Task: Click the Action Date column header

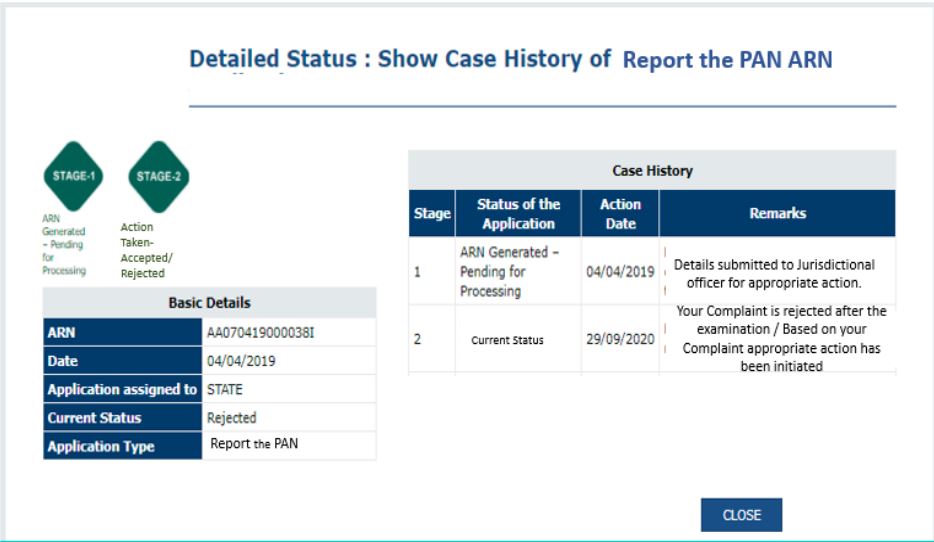Action: point(620,214)
